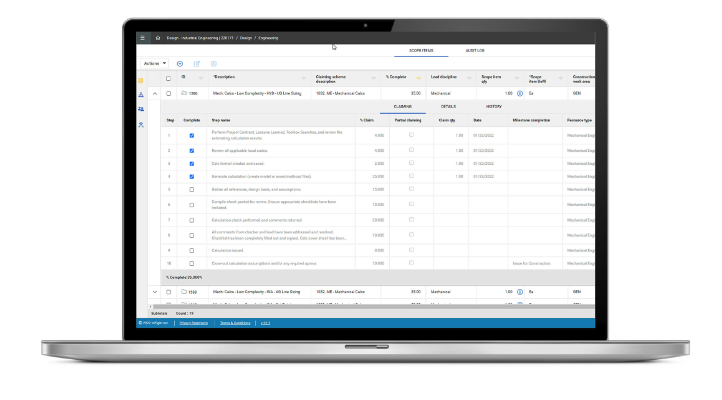This screenshot has height=400, width=722.
Task: Open the Privacy Statement link in the footer
Action: 193,323
